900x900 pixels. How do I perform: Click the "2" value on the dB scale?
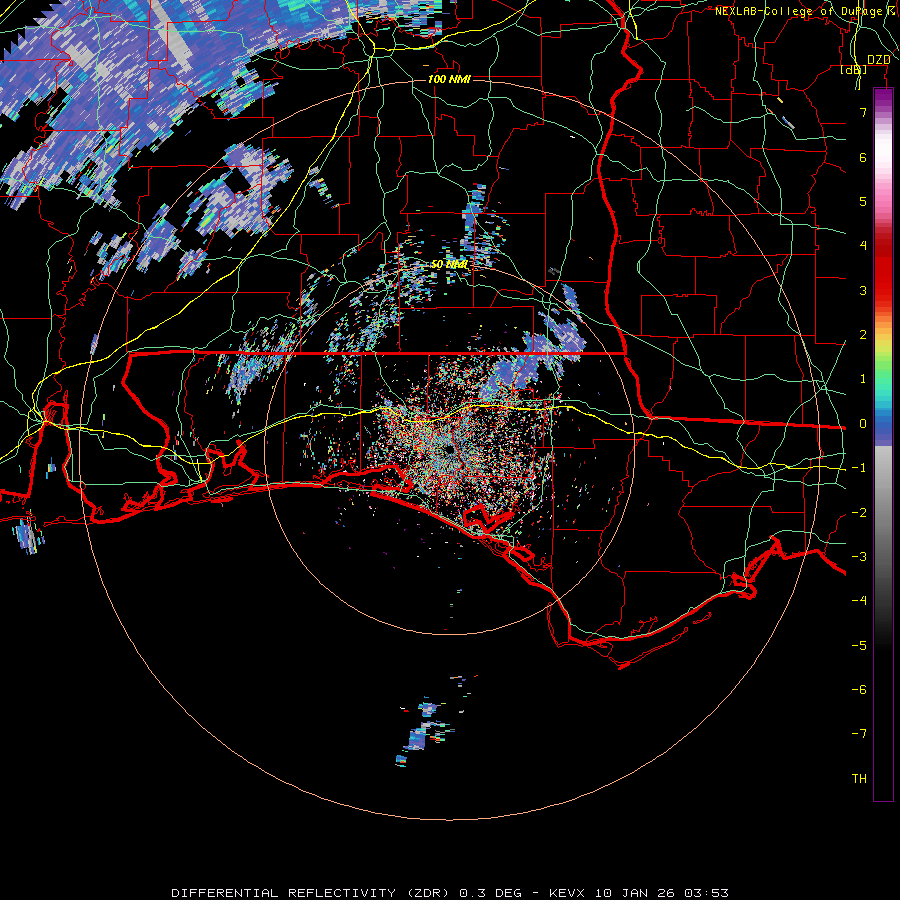point(863,335)
